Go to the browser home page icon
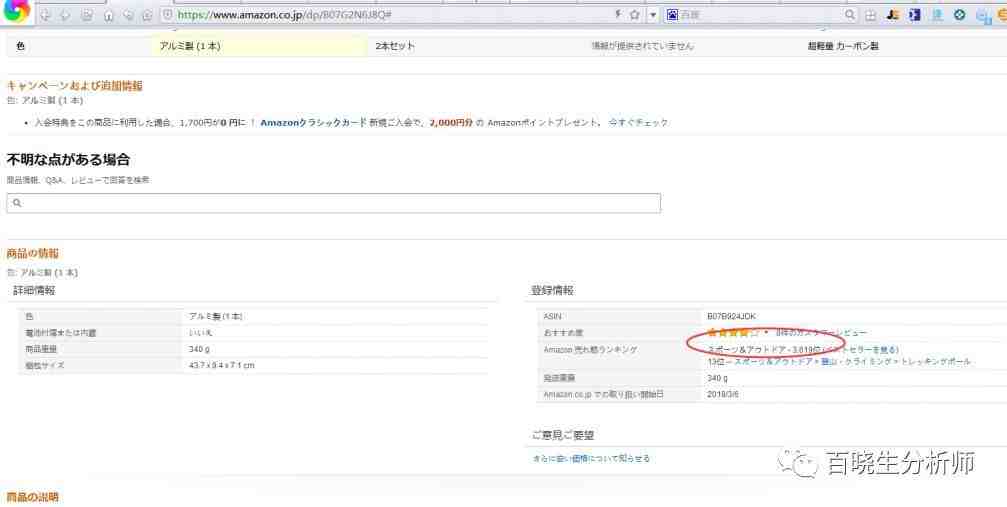Image resolution: width=1007 pixels, height=507 pixels. pos(109,15)
